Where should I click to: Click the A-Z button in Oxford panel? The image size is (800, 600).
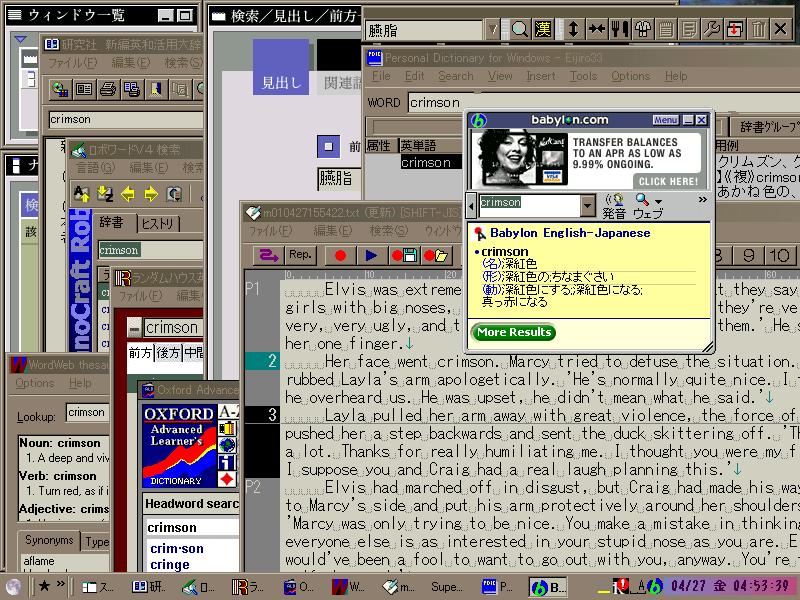[228, 412]
